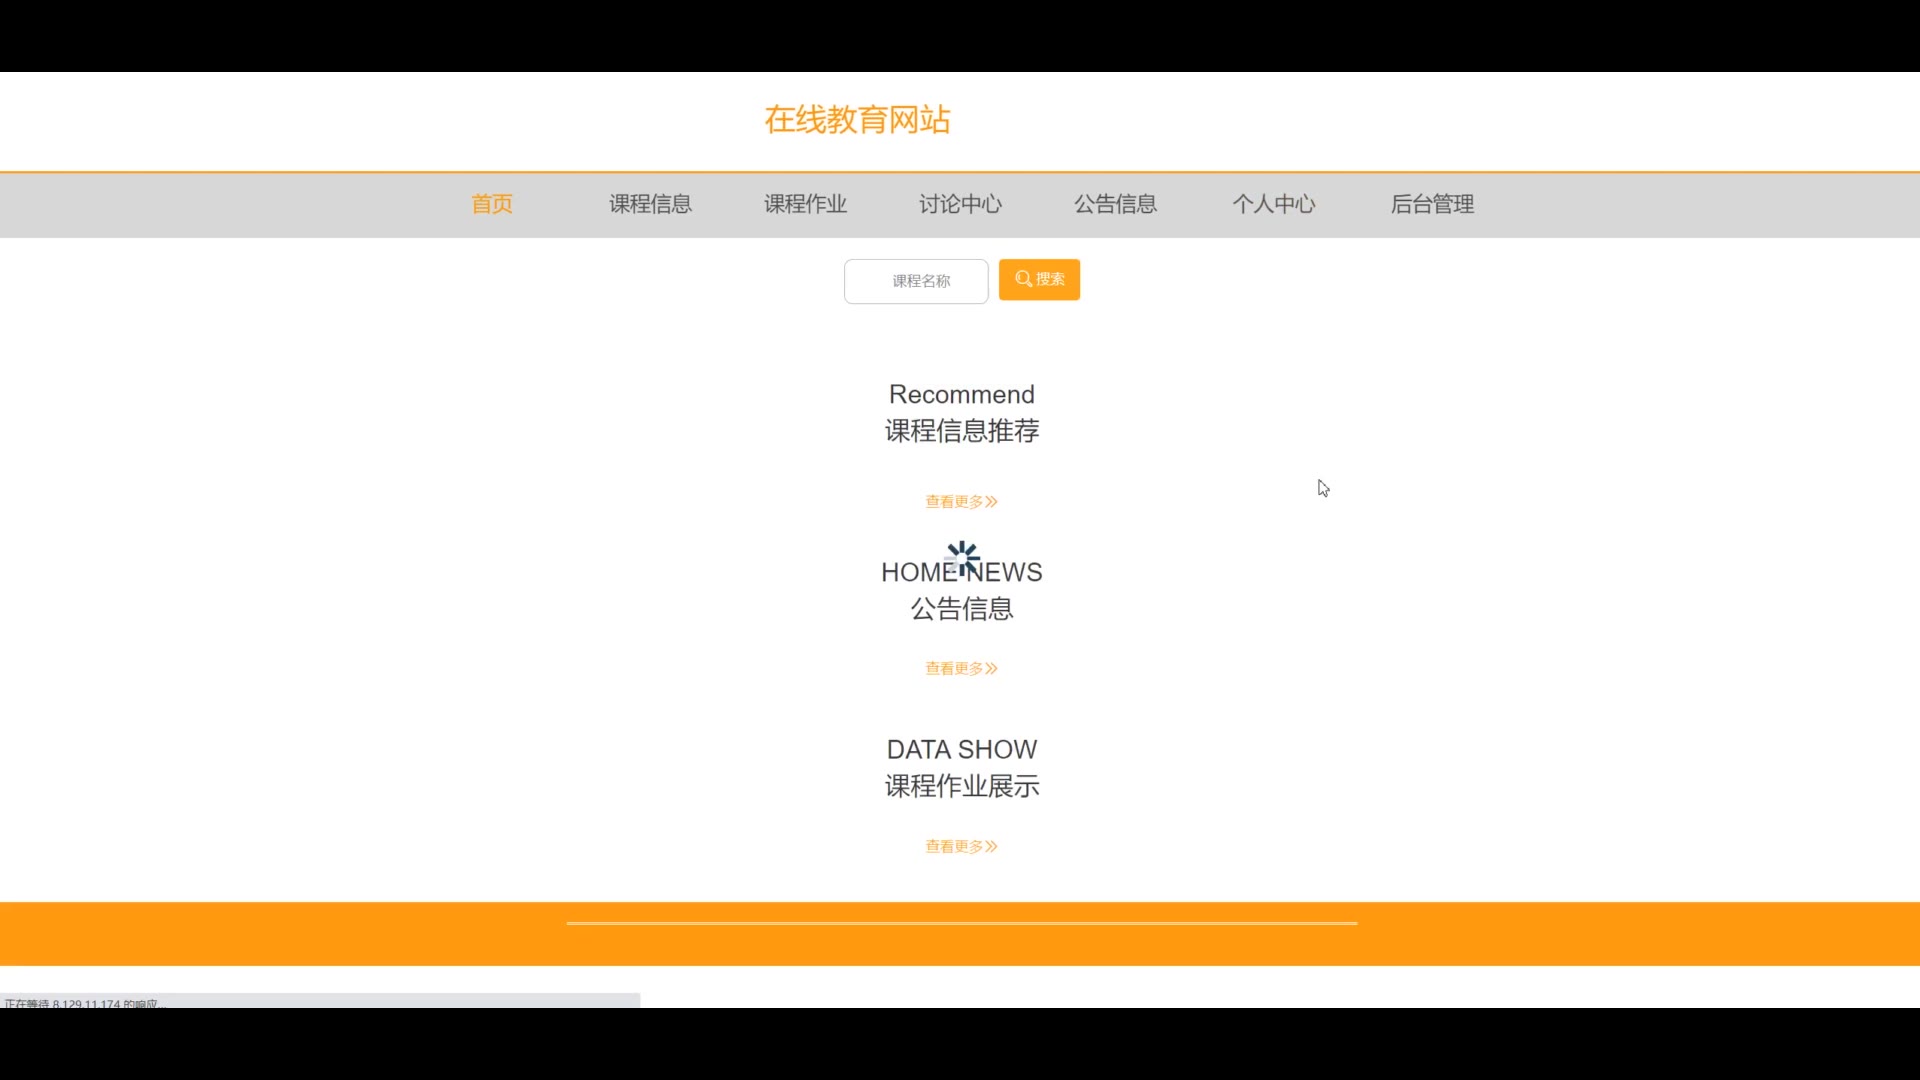This screenshot has height=1080, width=1920.
Task: Click the Recommend heading
Action: coord(961,394)
